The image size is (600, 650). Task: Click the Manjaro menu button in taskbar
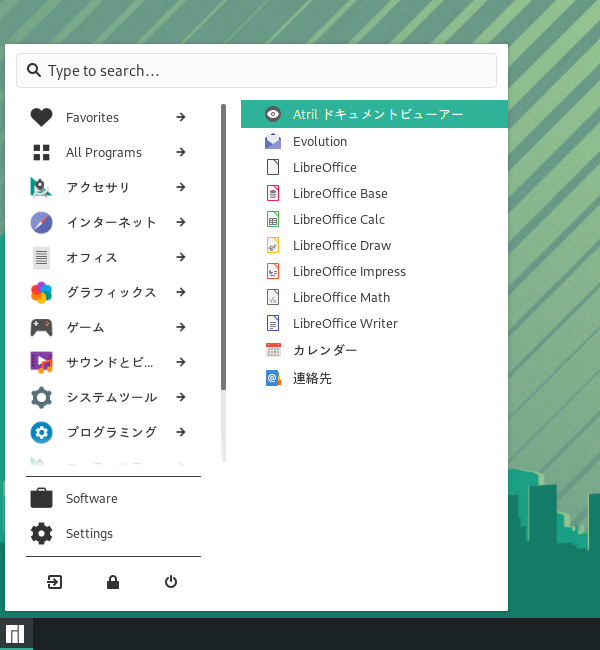(x=16, y=634)
